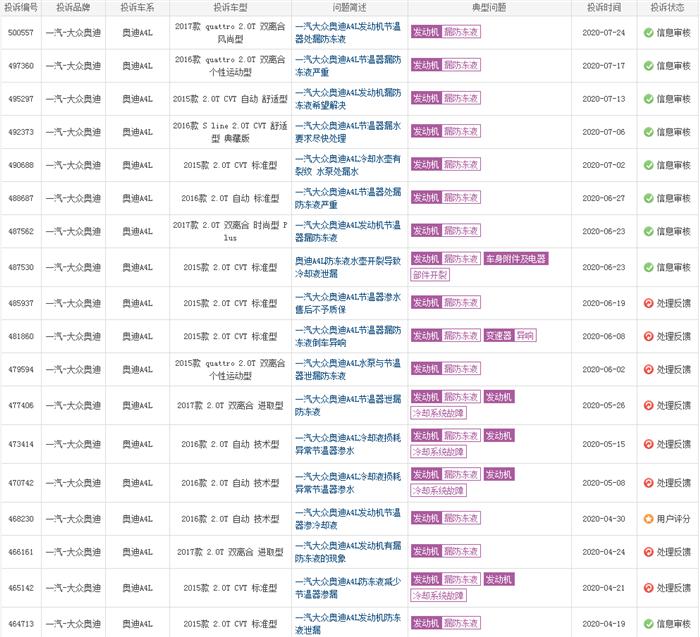700x637 pixels.
Task: Click 漏防冻液 tag in row 497360
Action: (x=461, y=65)
